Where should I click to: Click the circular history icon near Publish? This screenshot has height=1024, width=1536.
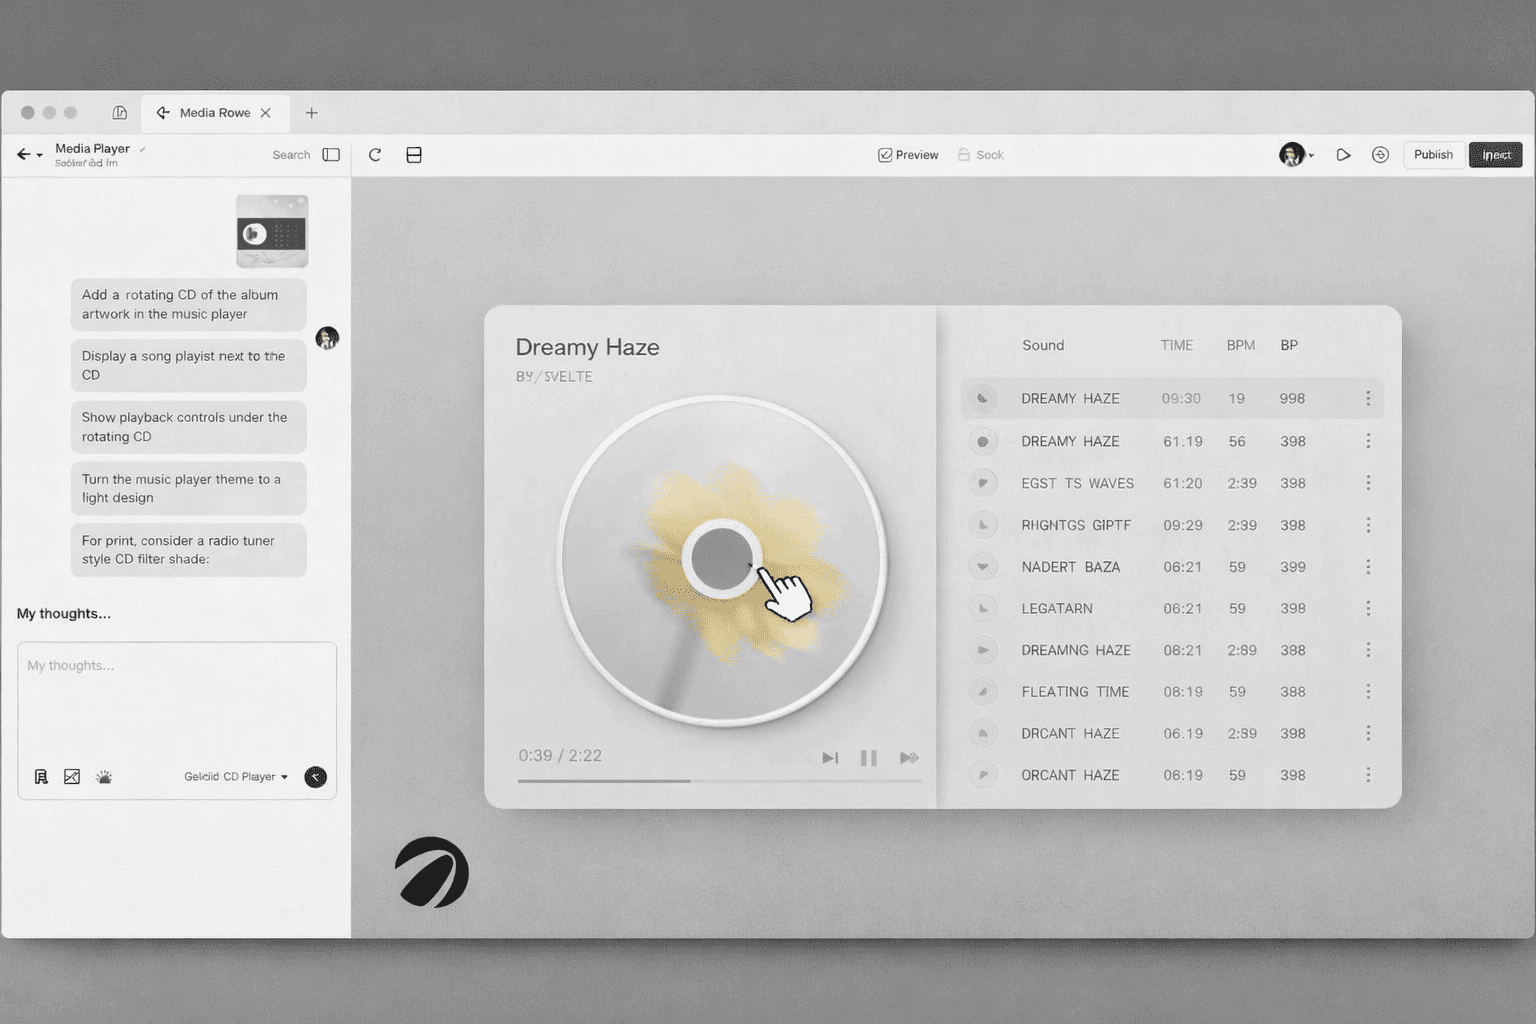1380,155
